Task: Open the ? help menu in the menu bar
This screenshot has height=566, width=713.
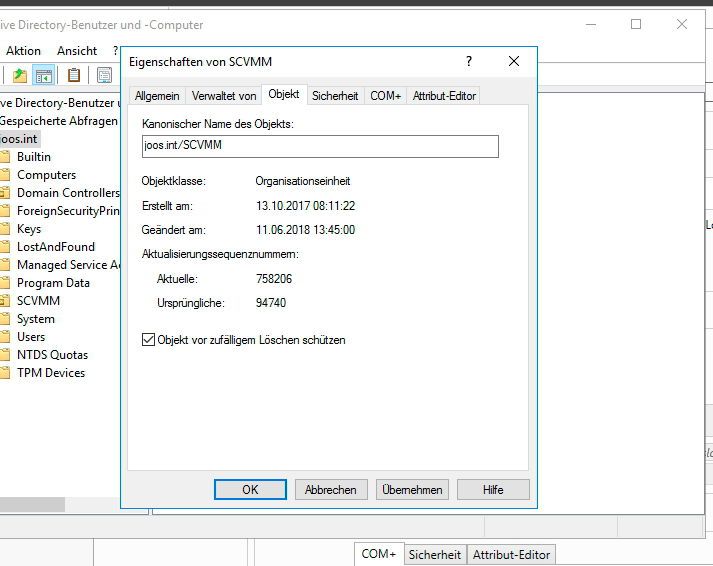Action: pos(115,51)
